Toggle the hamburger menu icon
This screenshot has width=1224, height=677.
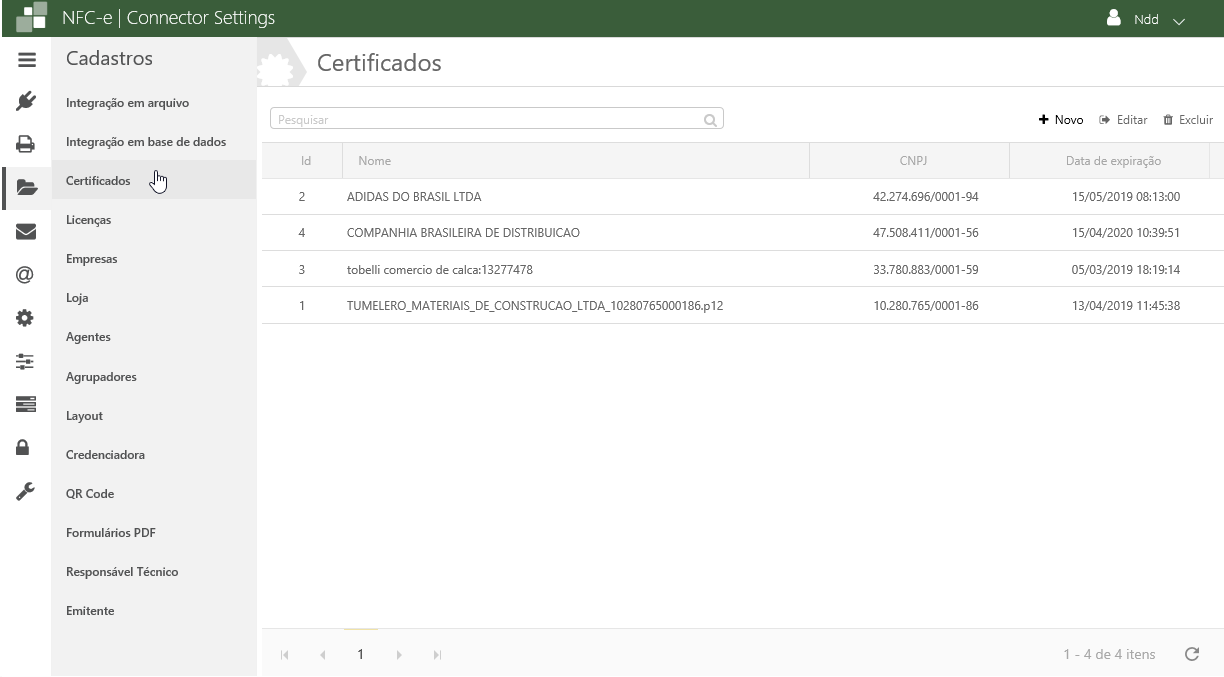26,60
